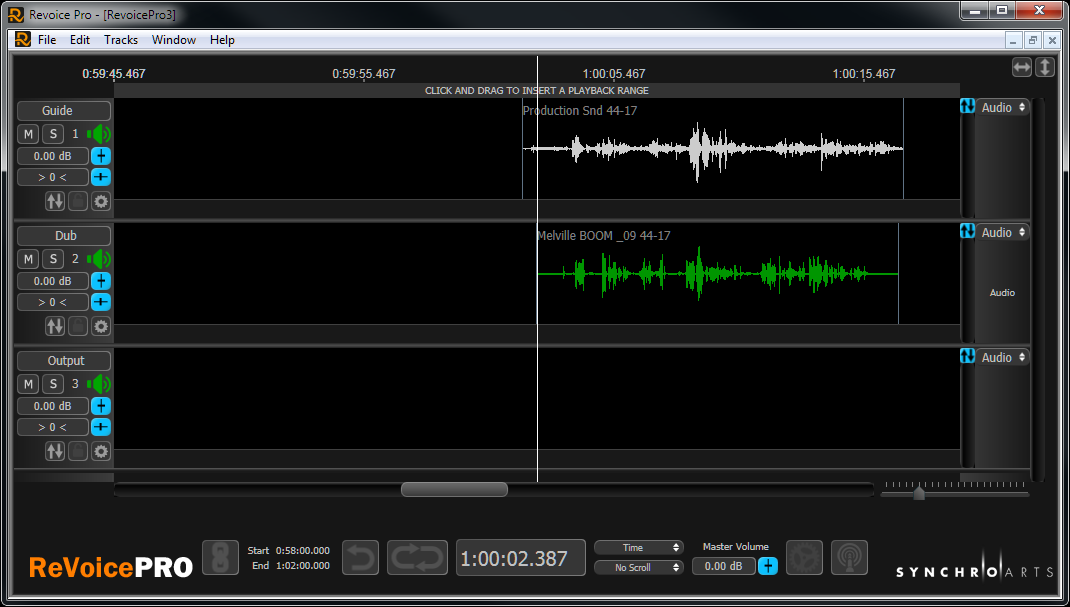Click the Dub track up-down arrows icon
Image resolution: width=1070 pixels, height=607 pixels.
pyautogui.click(x=55, y=326)
